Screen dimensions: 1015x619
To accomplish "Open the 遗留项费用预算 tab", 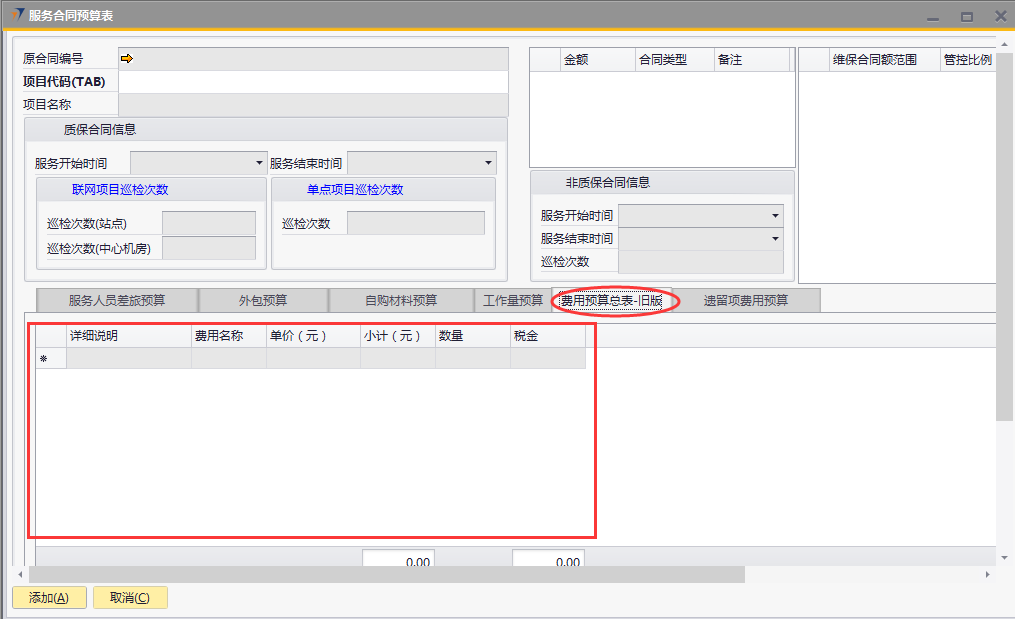I will click(745, 300).
